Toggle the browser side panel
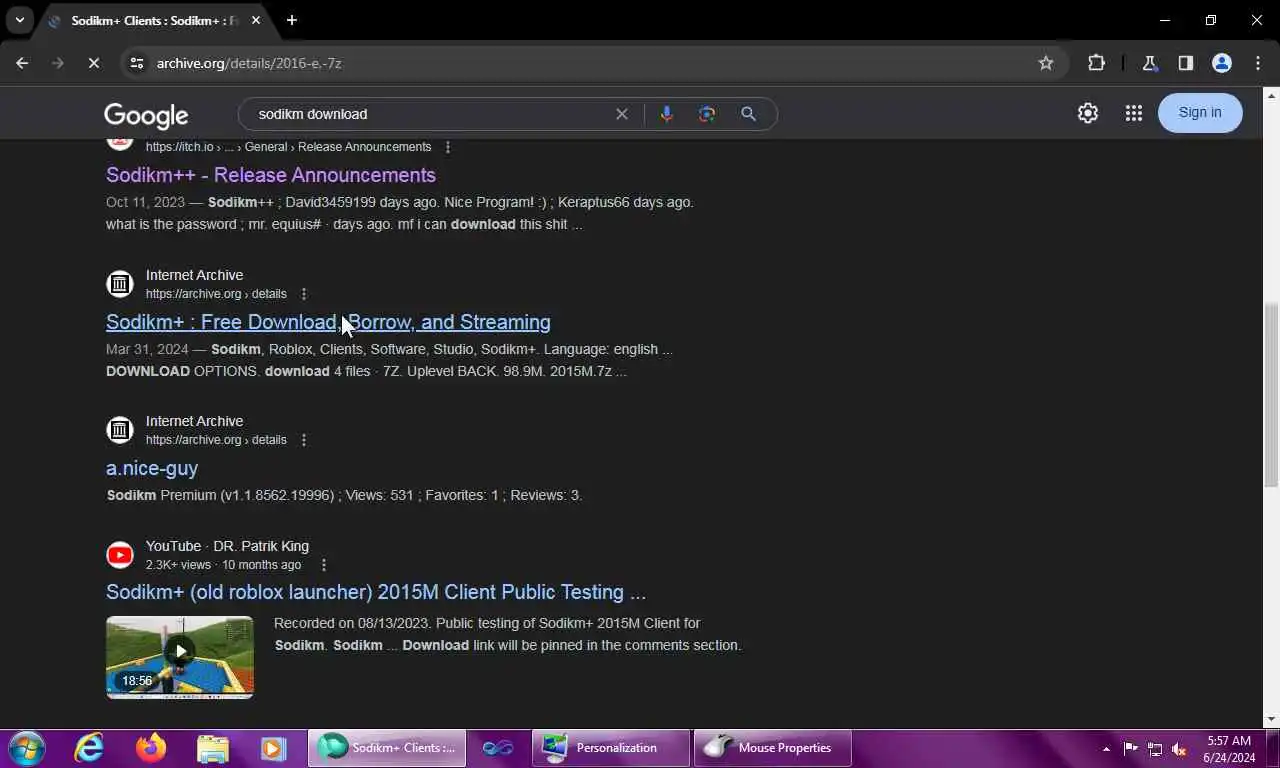 pyautogui.click(x=1185, y=63)
